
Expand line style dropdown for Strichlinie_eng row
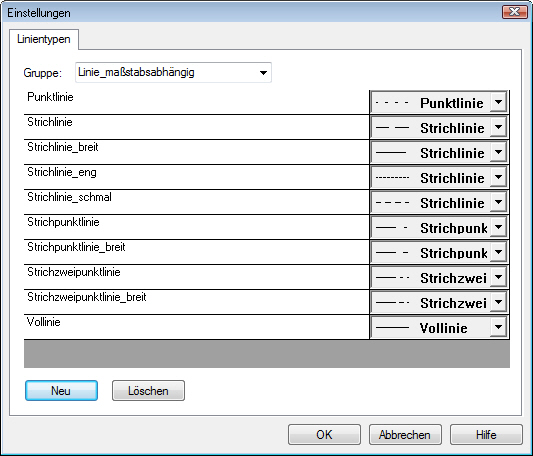[x=498, y=177]
